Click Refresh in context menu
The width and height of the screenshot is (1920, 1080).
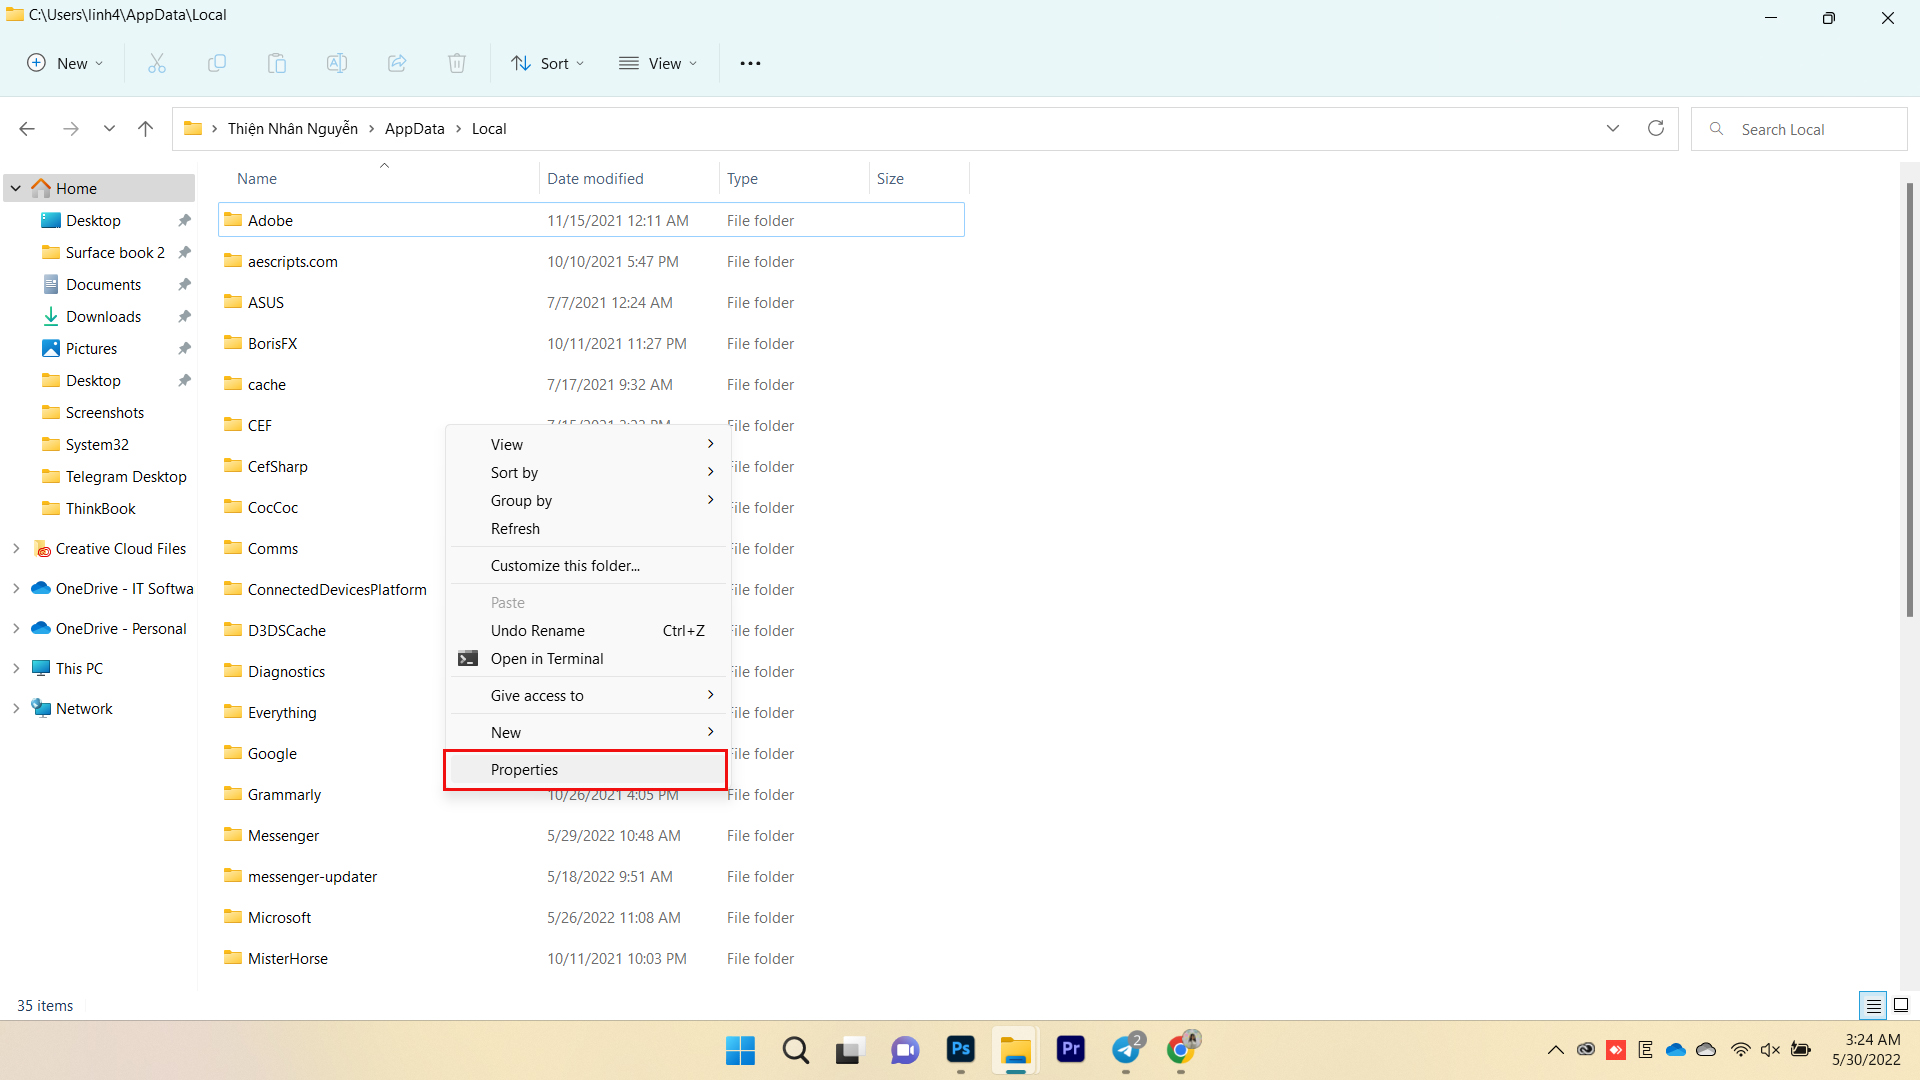588,528
